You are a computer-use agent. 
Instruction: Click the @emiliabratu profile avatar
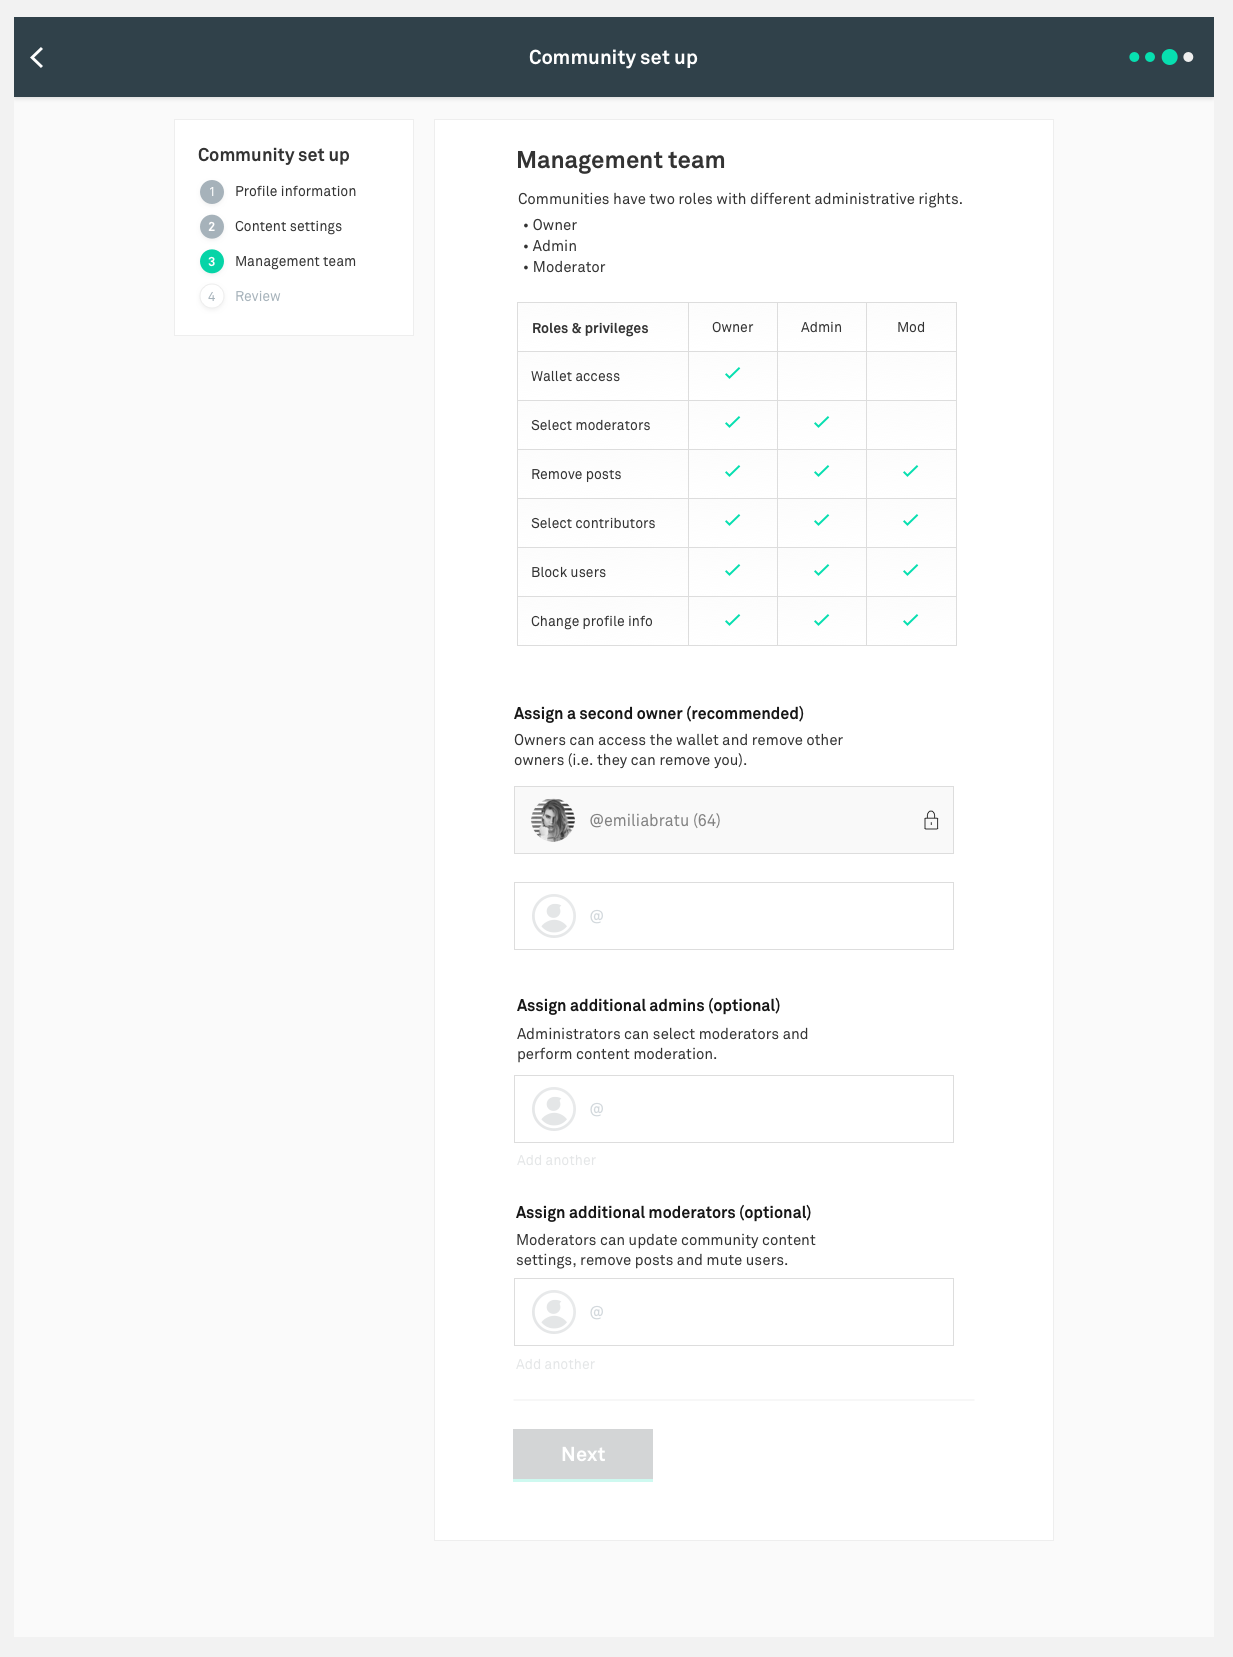tap(553, 820)
